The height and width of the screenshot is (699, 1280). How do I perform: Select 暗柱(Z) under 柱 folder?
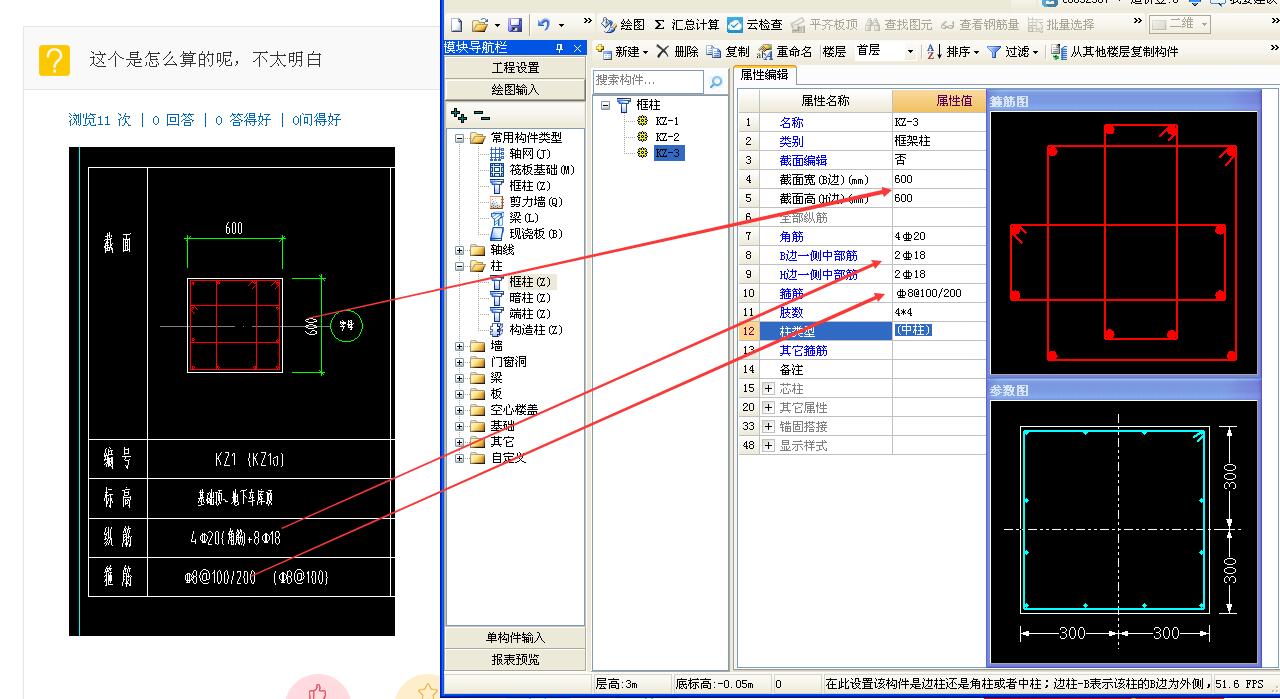click(x=520, y=298)
